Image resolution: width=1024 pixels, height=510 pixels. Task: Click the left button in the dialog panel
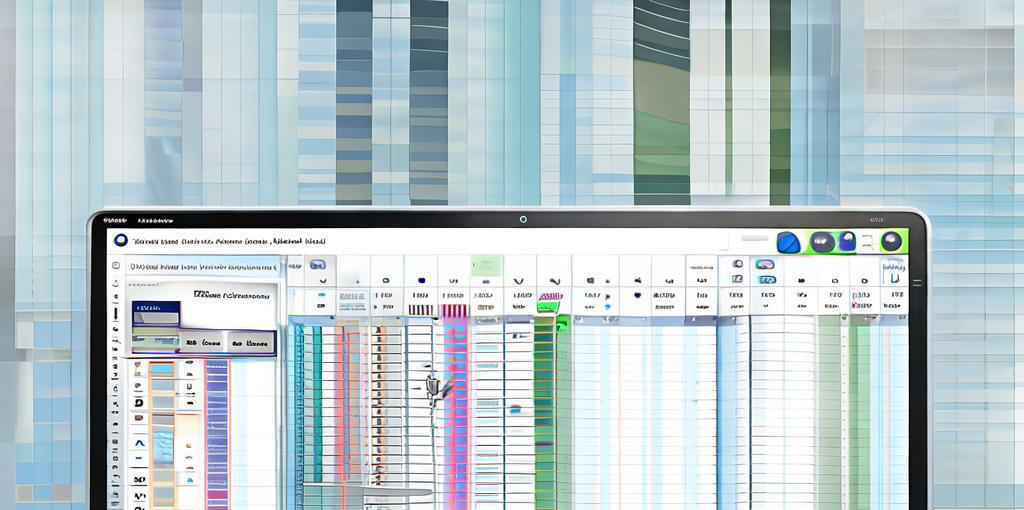[x=203, y=343]
